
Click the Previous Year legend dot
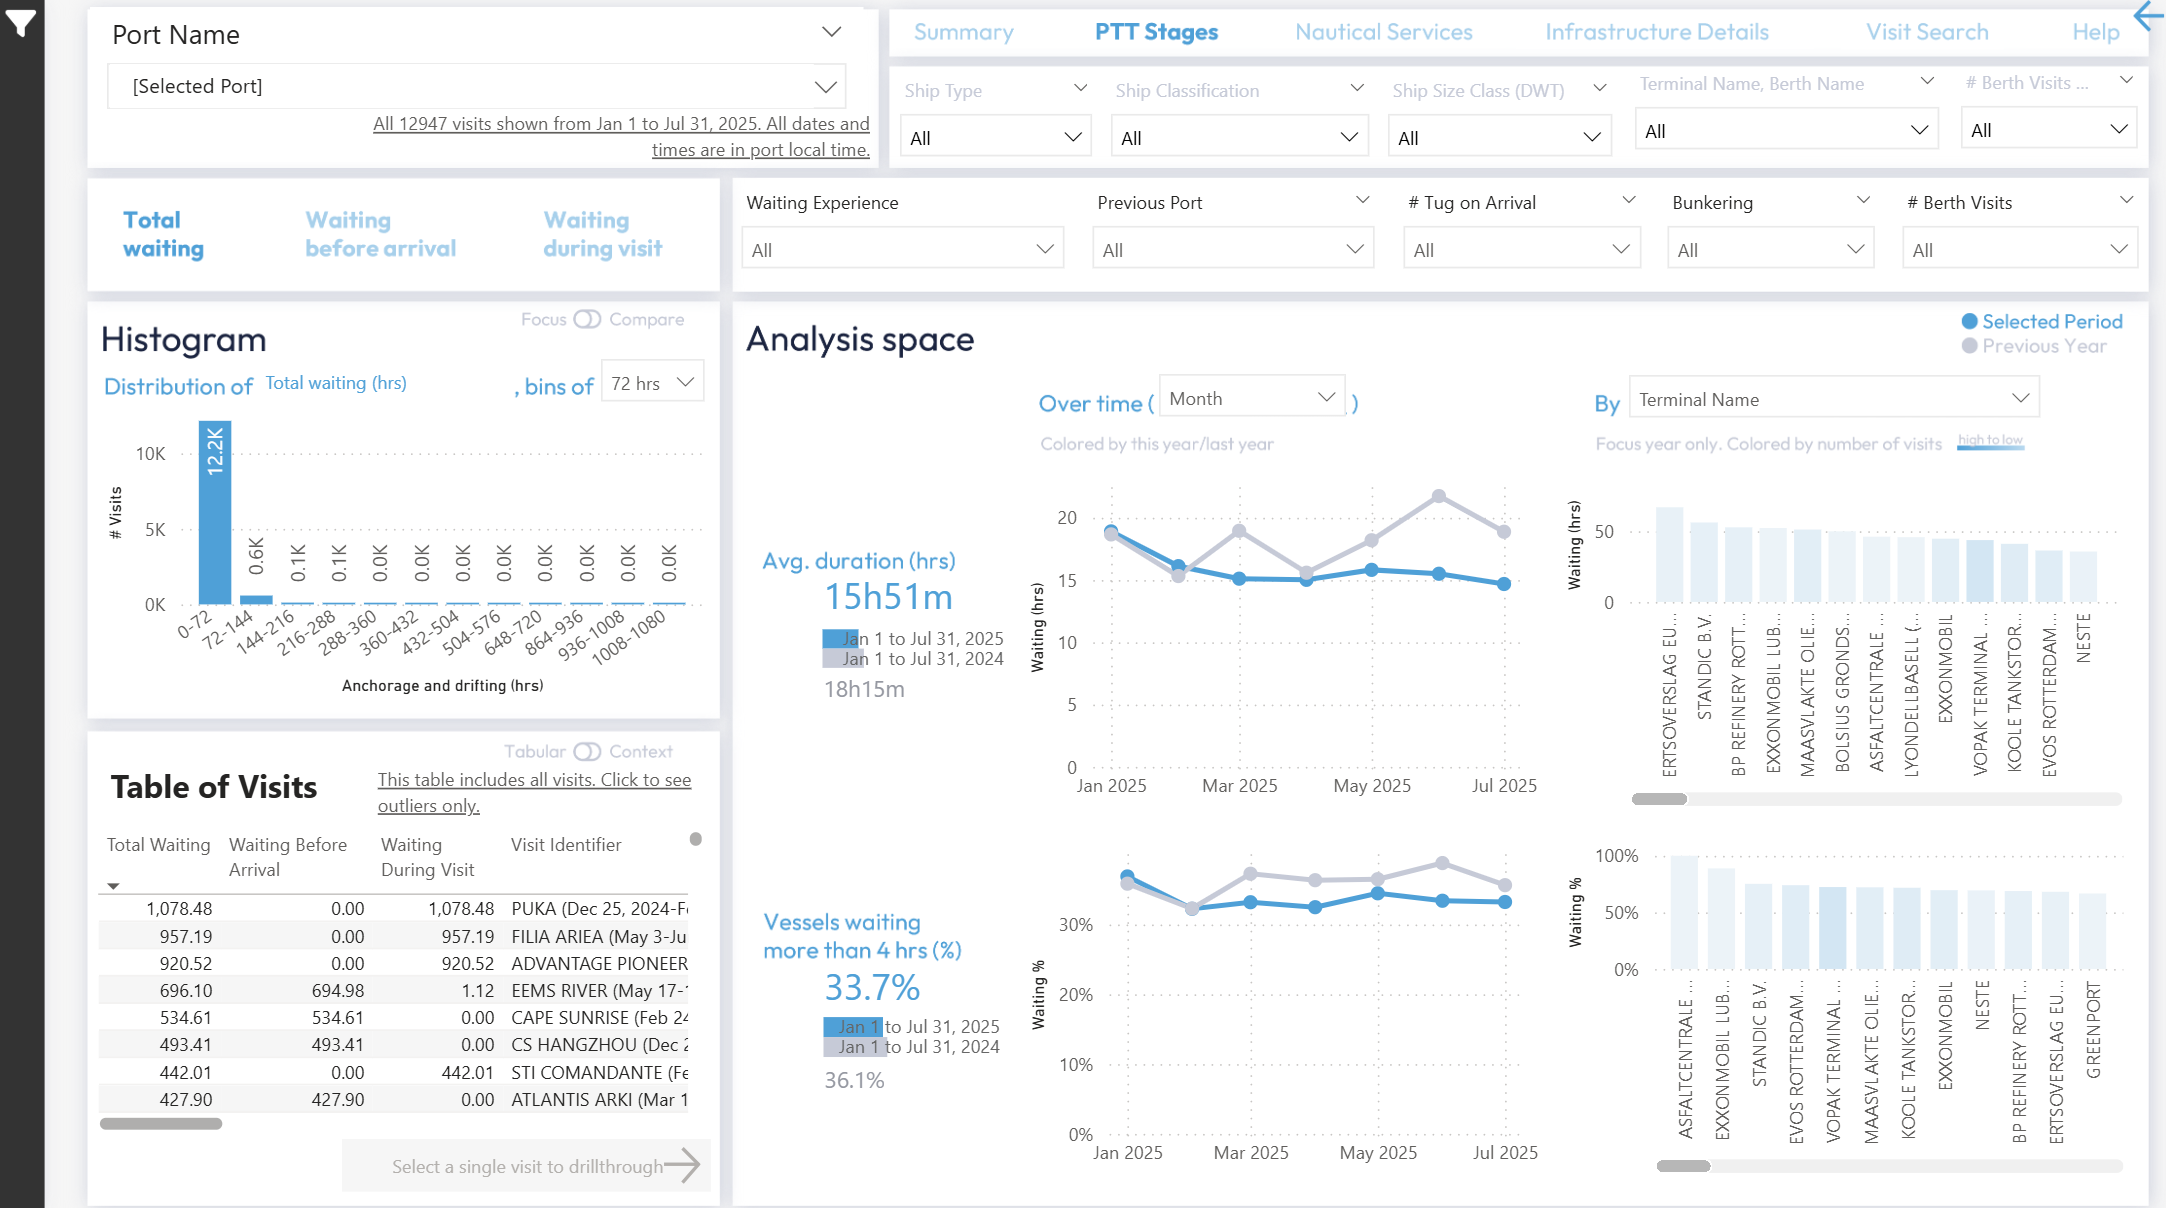click(x=1969, y=346)
